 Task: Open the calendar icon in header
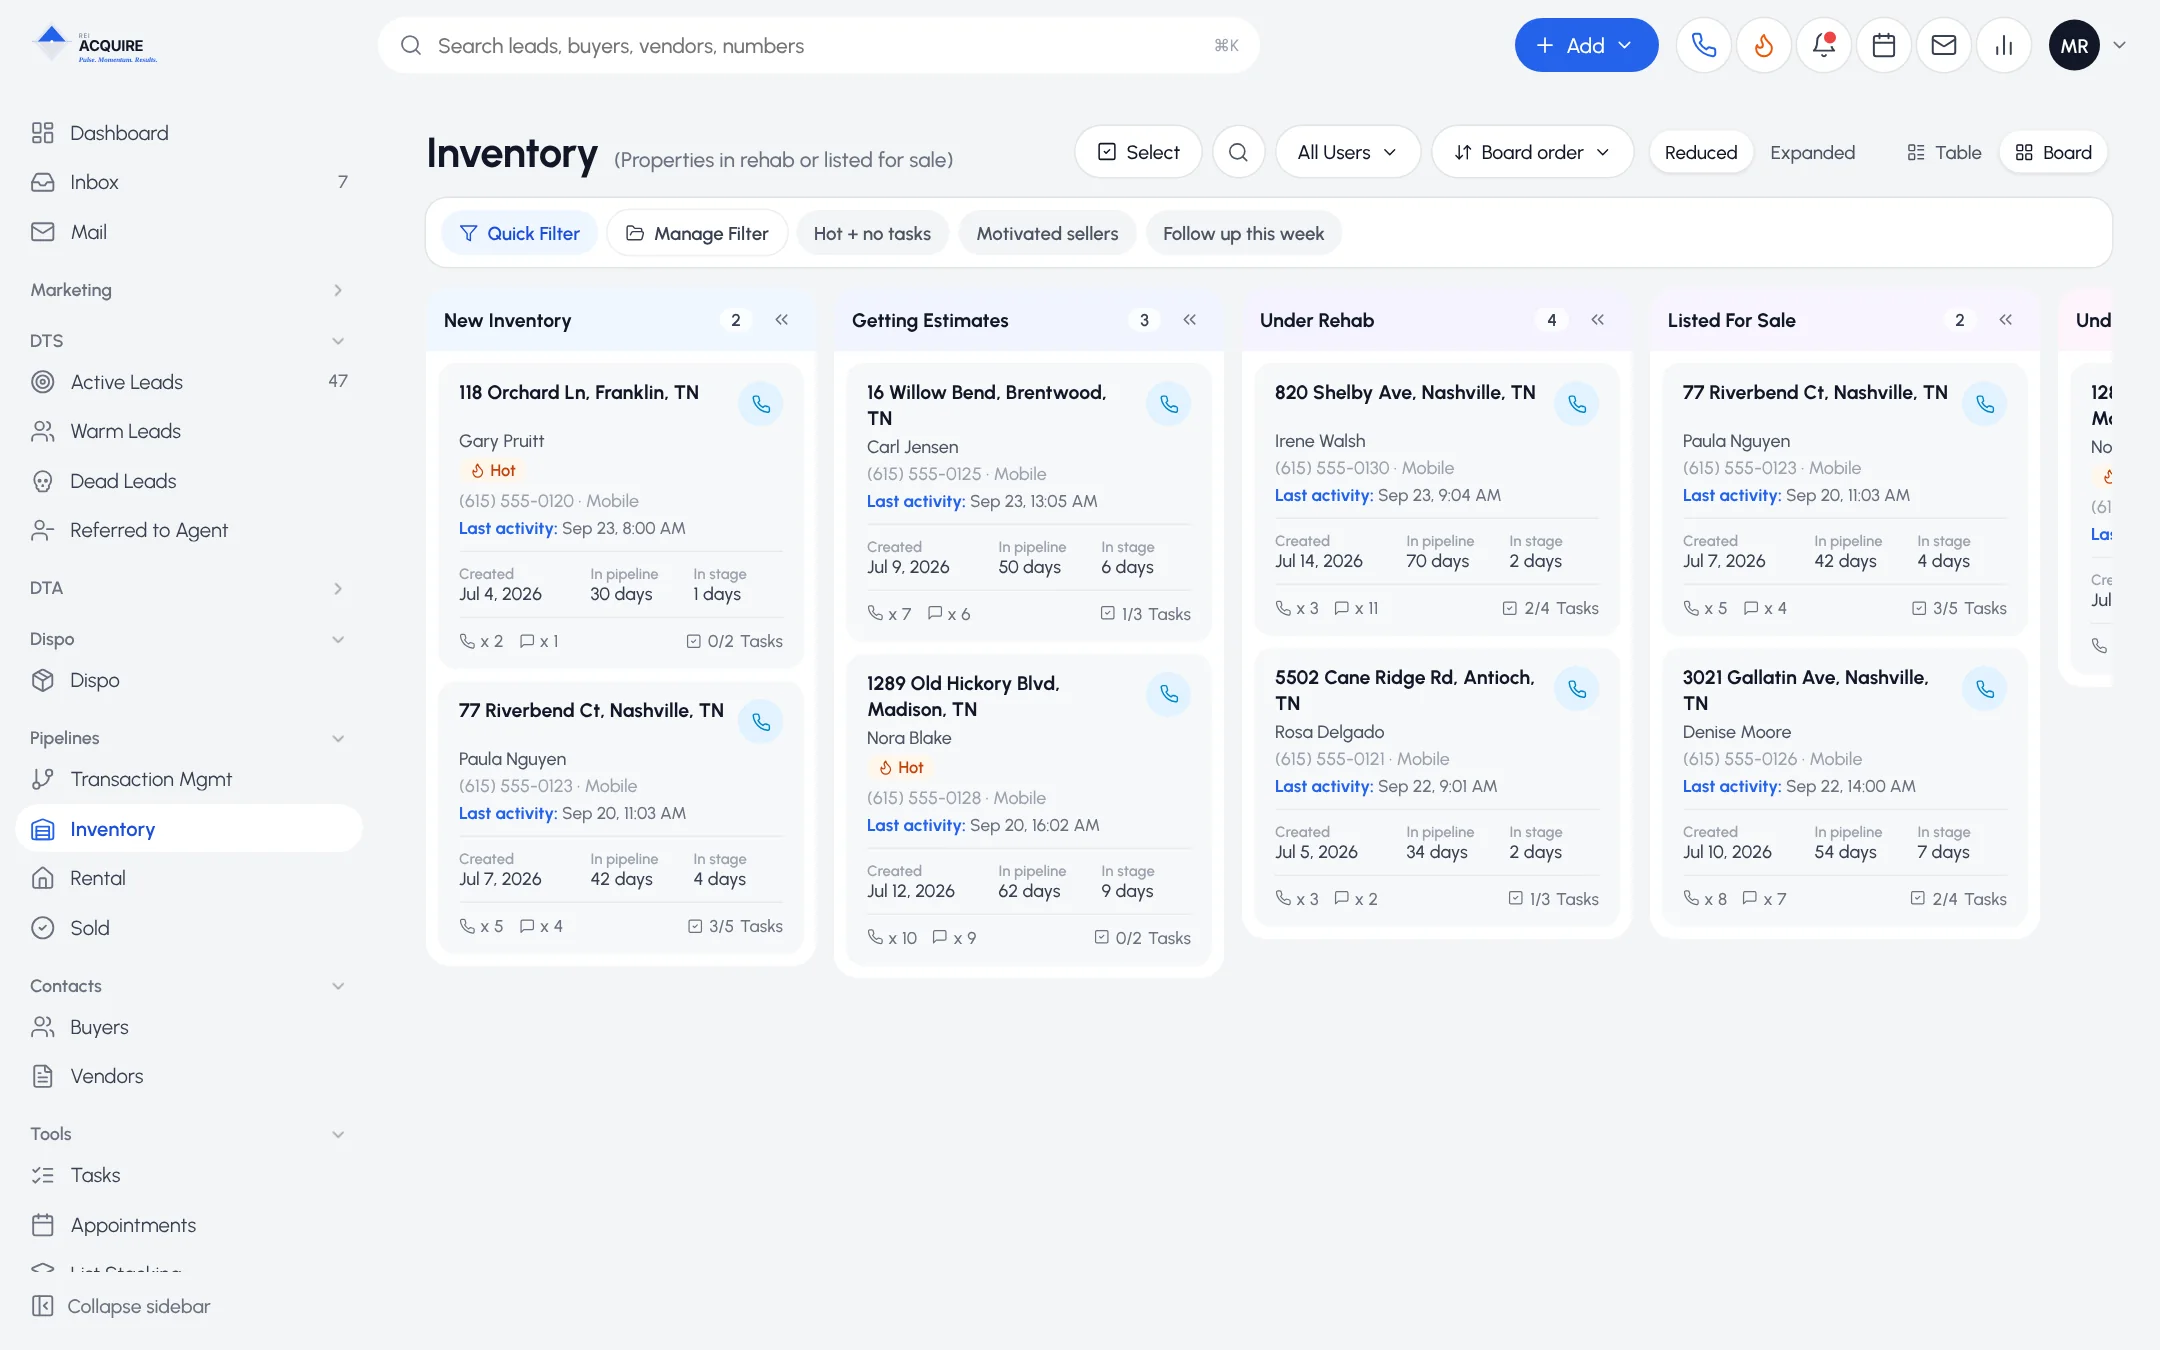coord(1883,45)
